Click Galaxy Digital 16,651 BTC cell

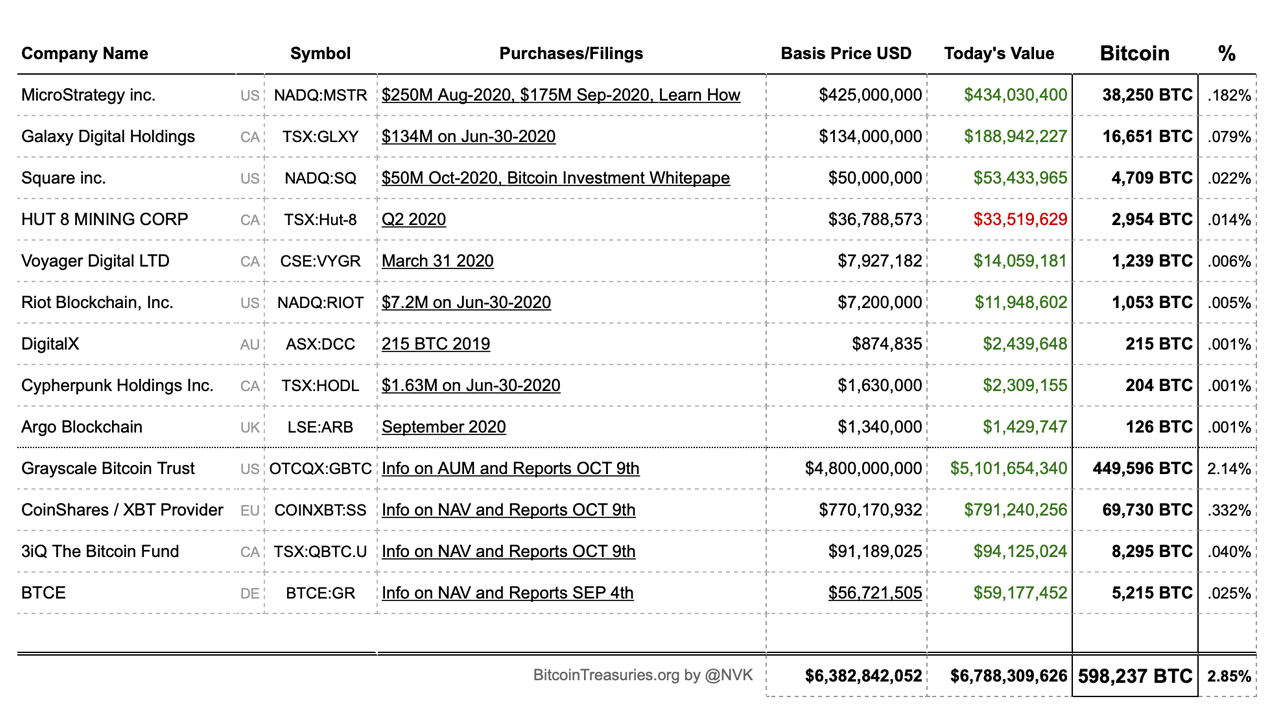pyautogui.click(x=1148, y=136)
